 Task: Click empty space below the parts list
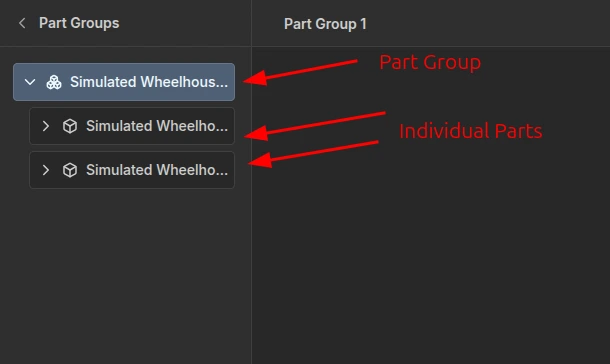(x=124, y=272)
